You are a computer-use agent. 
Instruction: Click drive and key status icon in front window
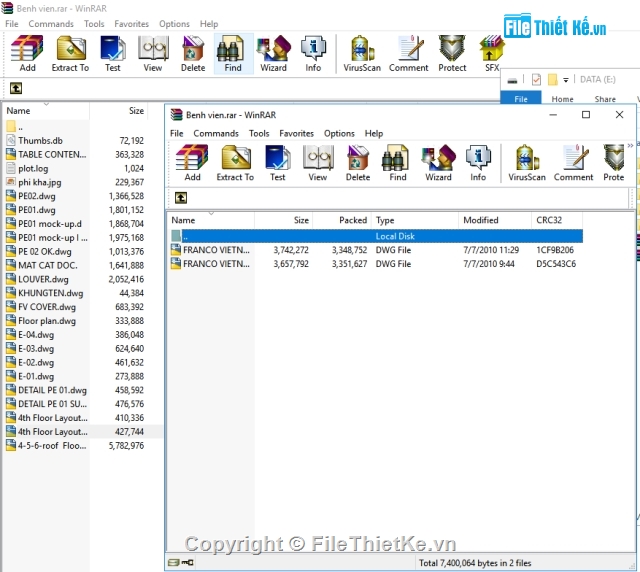coord(181,563)
